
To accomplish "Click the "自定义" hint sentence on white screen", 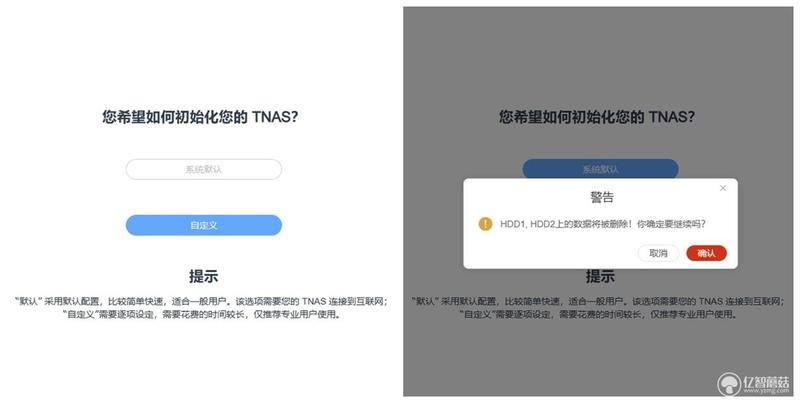I will tap(204, 314).
